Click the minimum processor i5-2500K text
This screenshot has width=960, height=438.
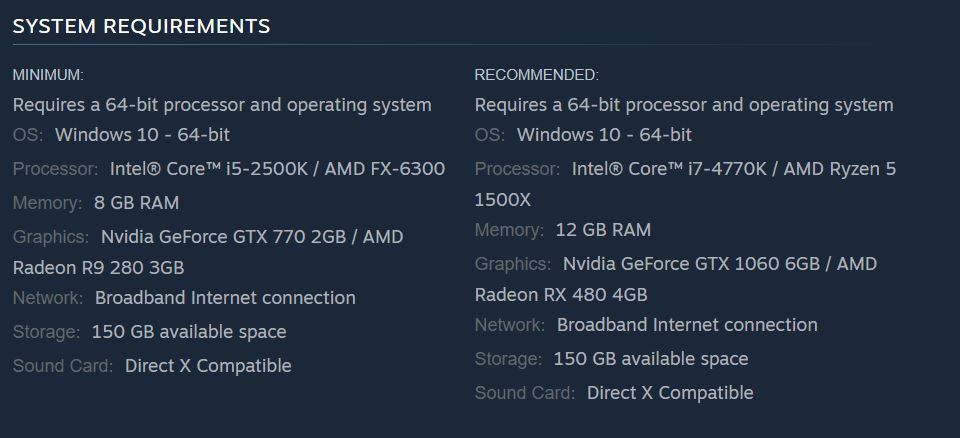coord(277,168)
